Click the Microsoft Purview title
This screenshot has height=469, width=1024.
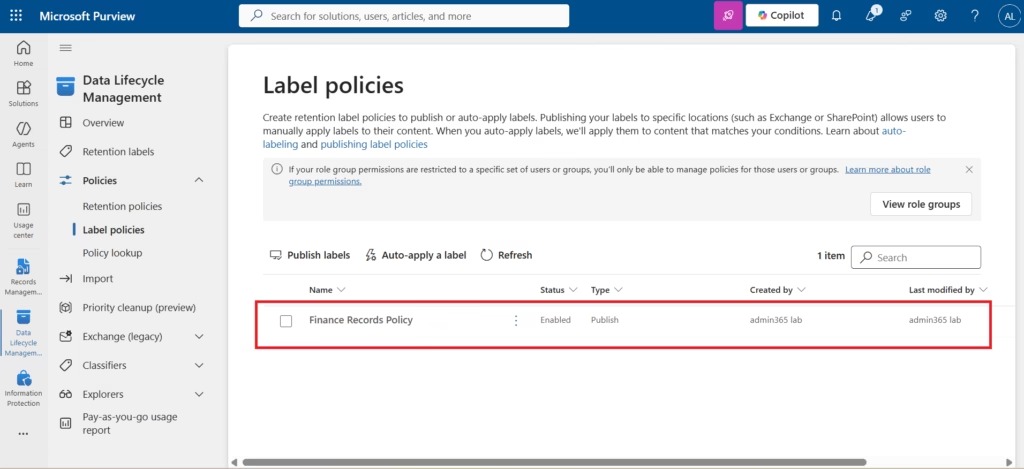pos(87,16)
